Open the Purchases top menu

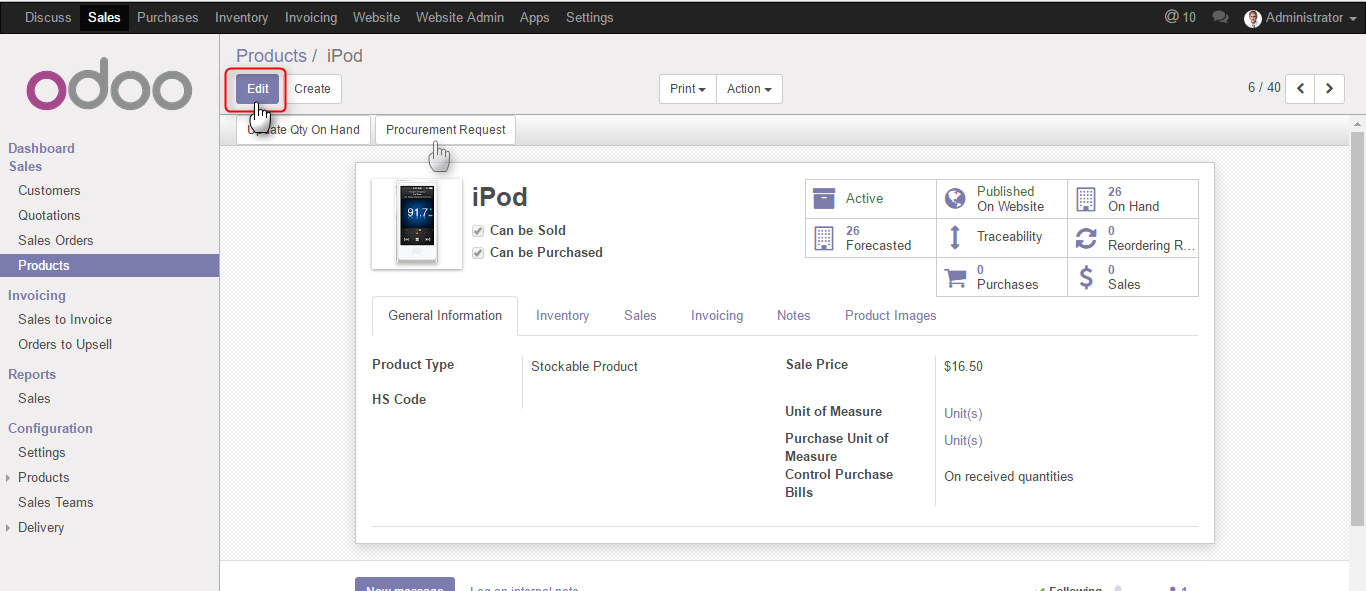(x=167, y=18)
